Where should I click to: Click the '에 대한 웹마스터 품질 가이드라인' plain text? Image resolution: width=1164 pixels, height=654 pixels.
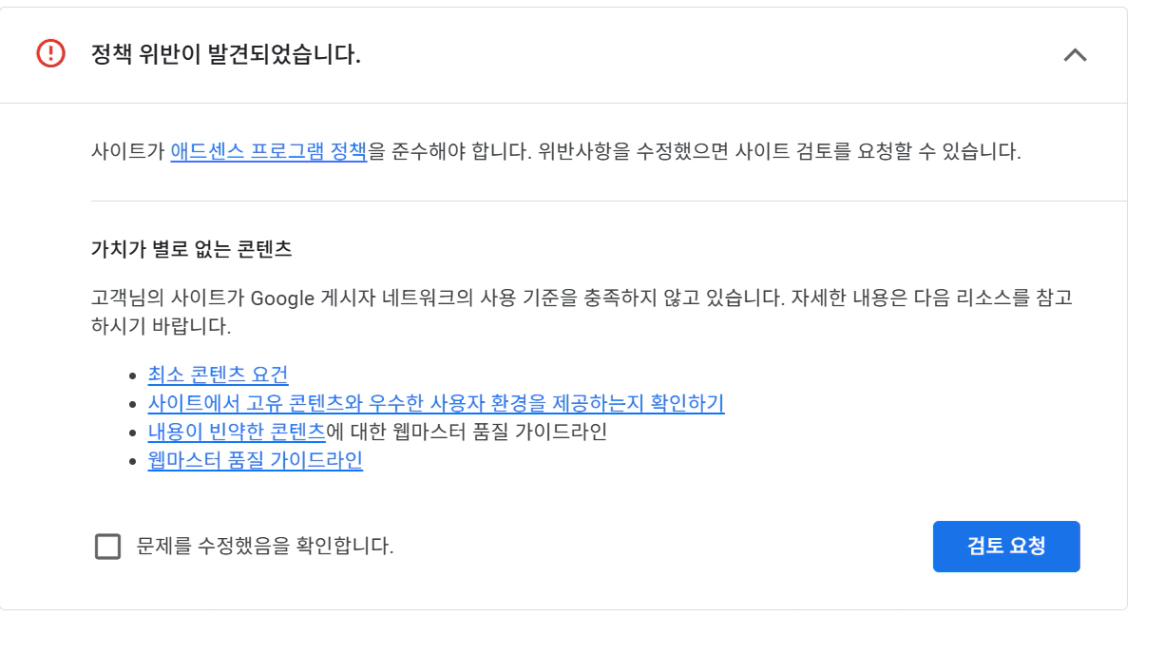point(467,432)
